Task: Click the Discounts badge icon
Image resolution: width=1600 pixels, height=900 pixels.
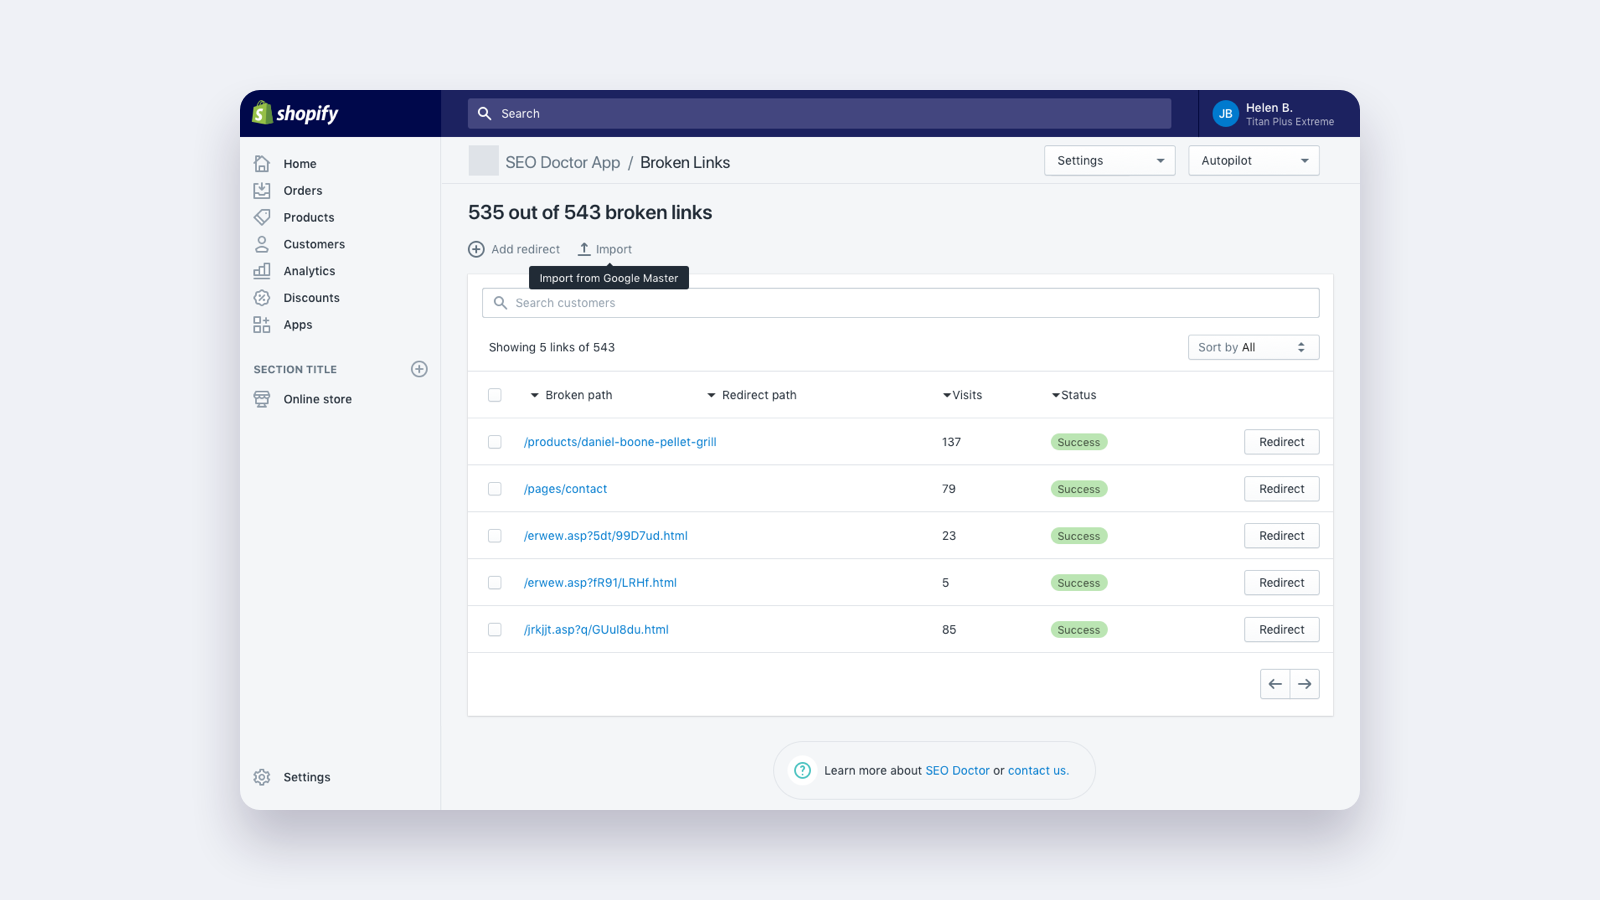Action: click(x=262, y=298)
